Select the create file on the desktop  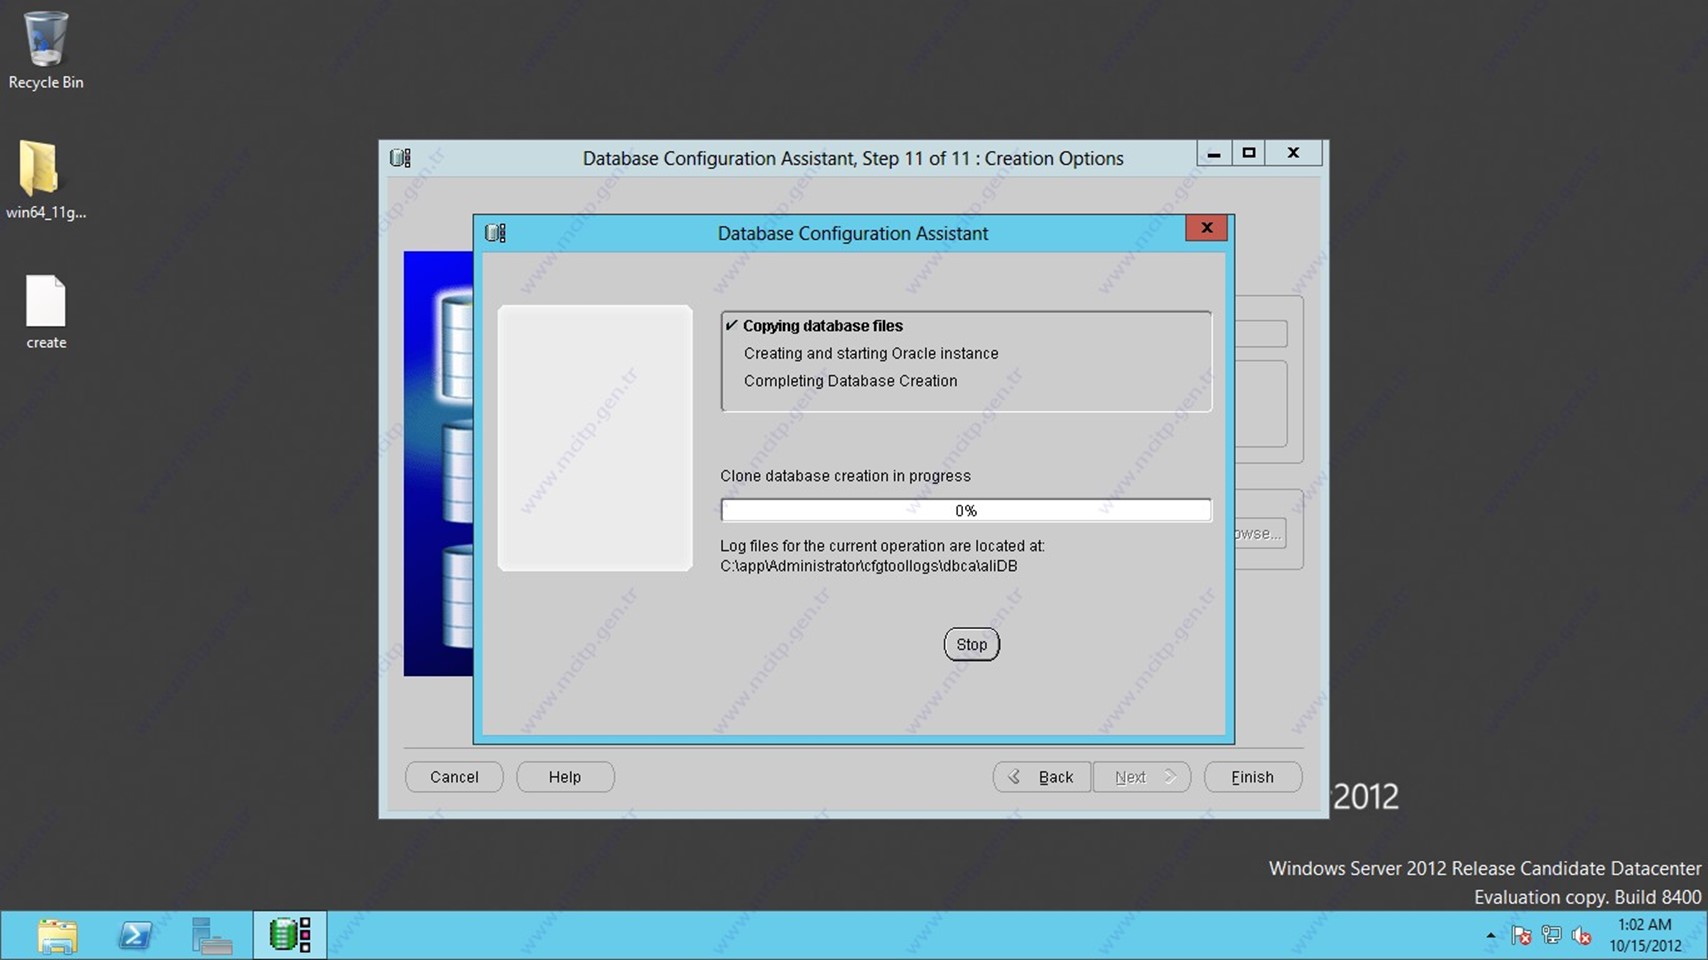(x=45, y=312)
